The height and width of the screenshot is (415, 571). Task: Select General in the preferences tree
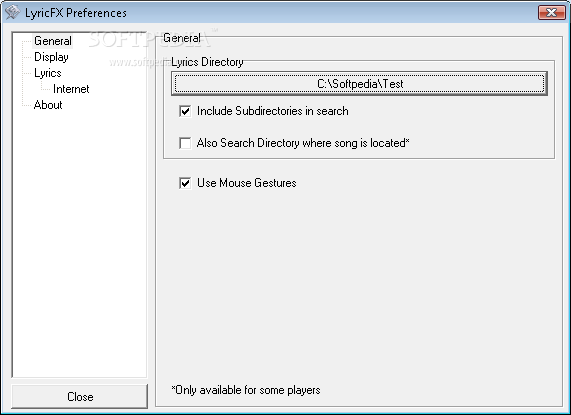point(53,41)
